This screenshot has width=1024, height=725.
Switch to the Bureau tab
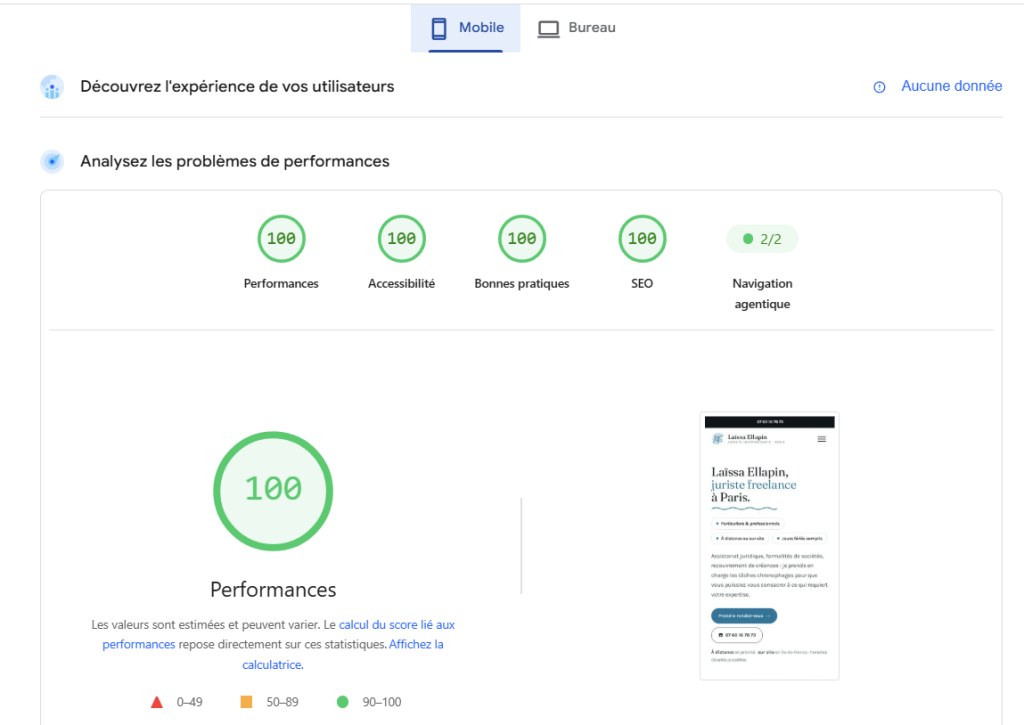[576, 28]
